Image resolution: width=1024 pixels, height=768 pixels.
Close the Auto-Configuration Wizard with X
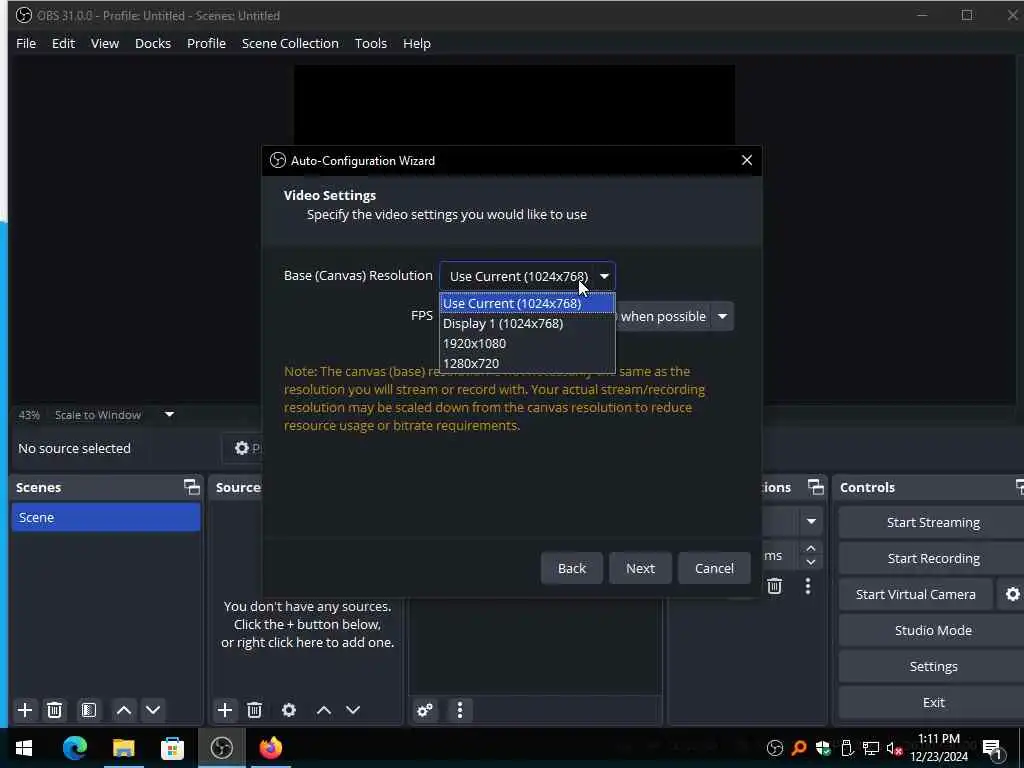(x=747, y=161)
